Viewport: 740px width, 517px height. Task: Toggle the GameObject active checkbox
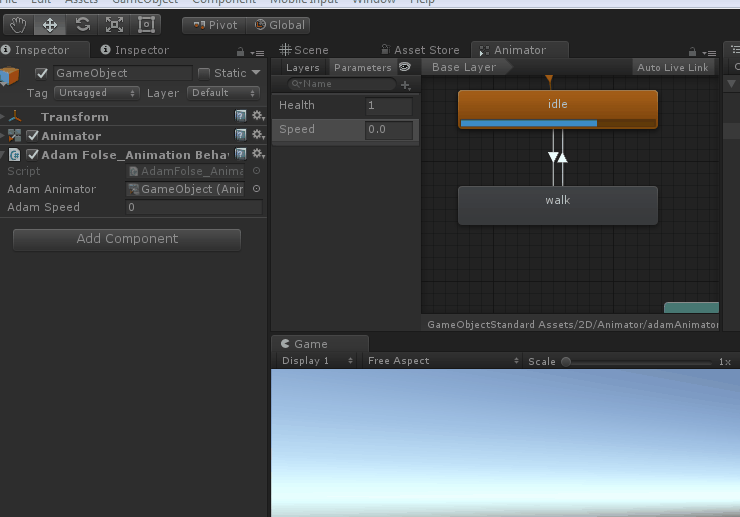(x=42, y=73)
